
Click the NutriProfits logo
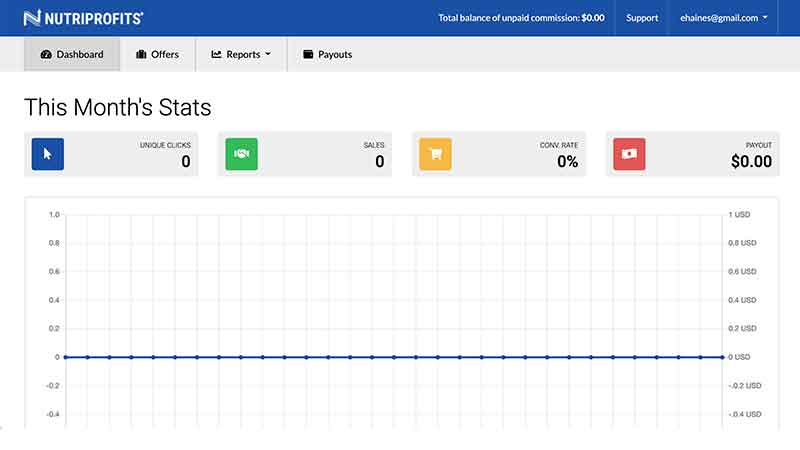click(x=84, y=18)
